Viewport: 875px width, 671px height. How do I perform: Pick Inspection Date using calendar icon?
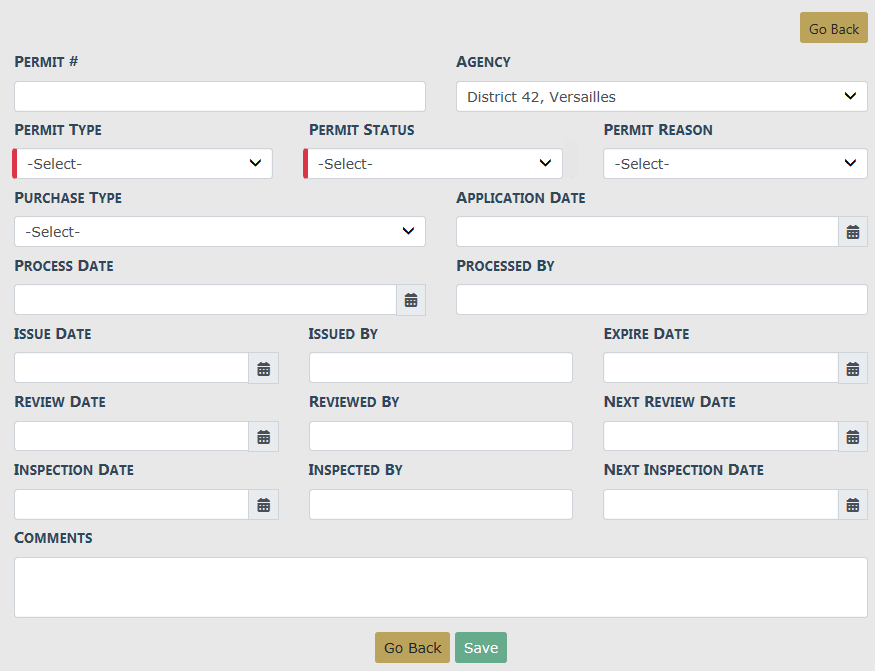tap(263, 504)
